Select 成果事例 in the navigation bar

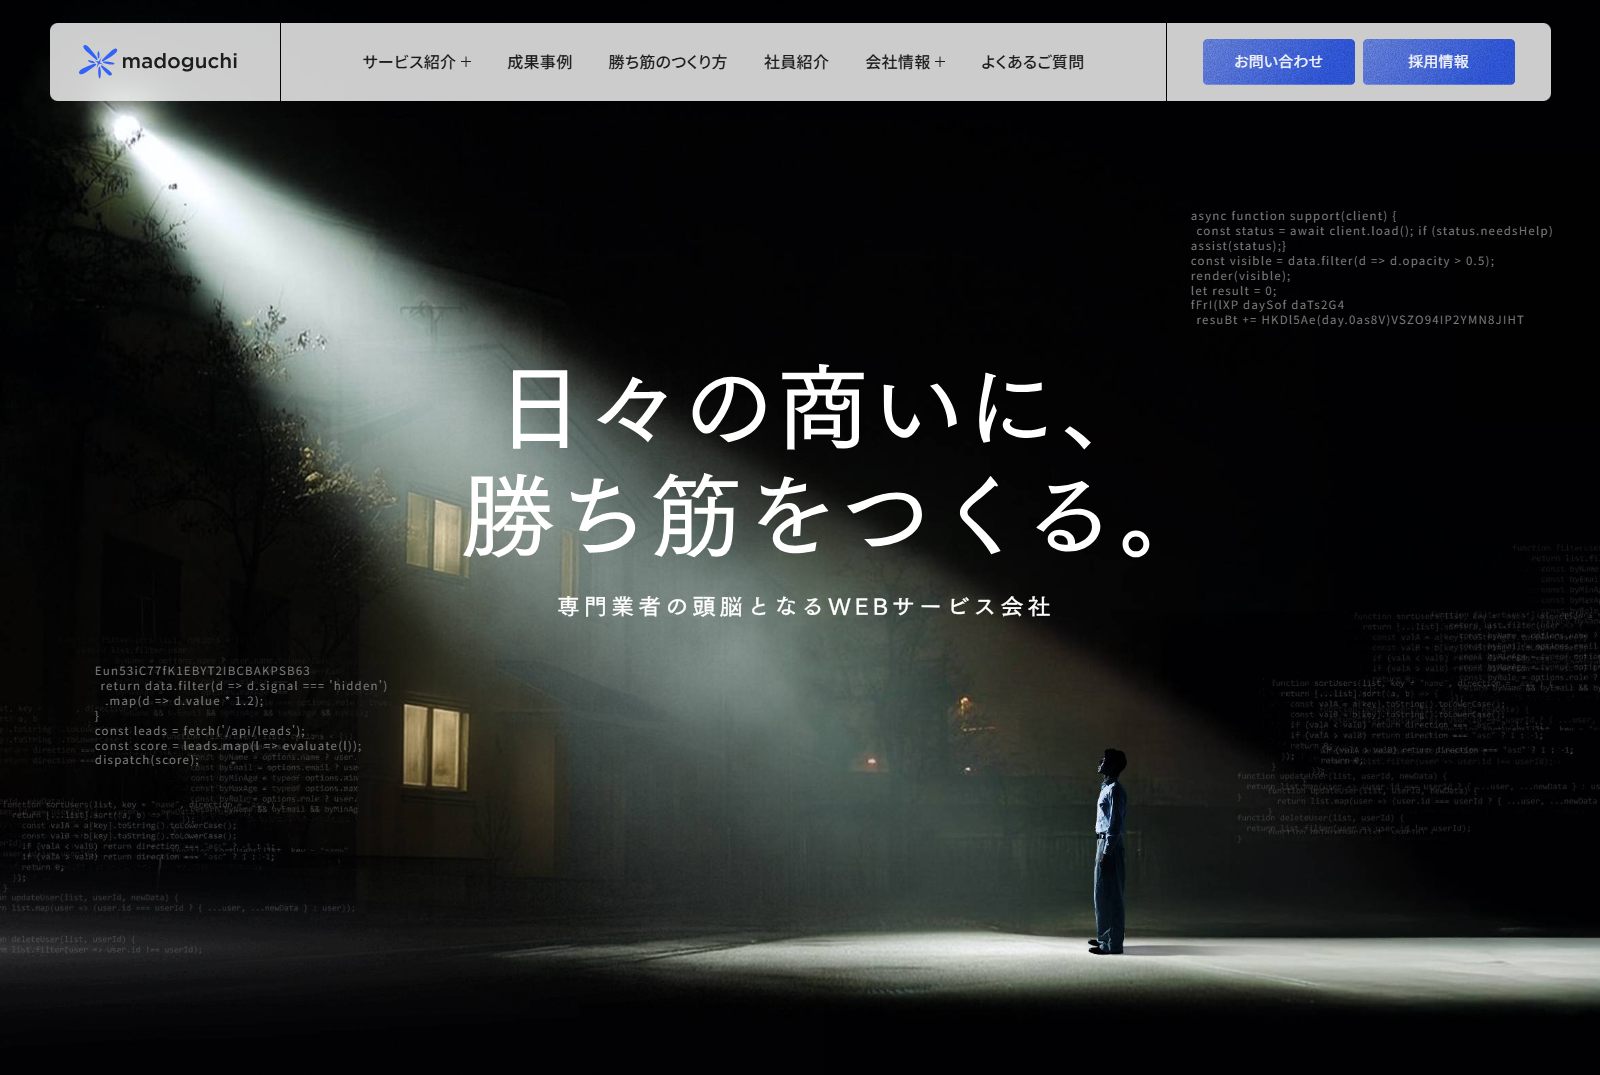click(538, 61)
